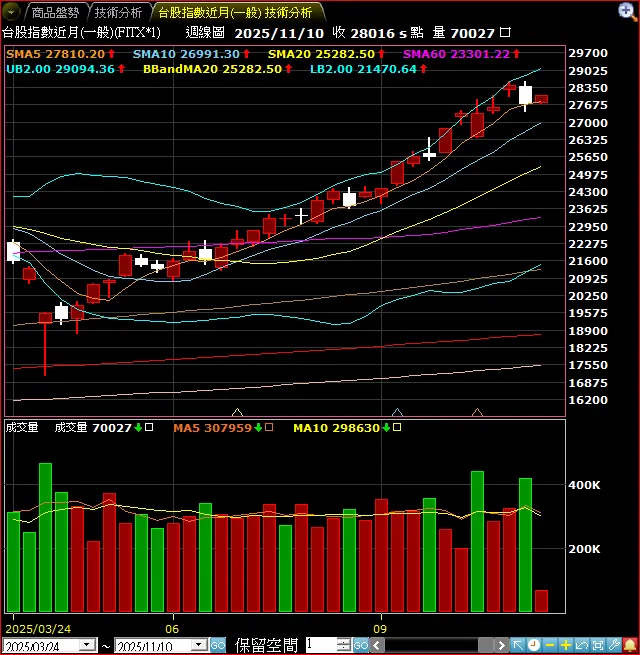This screenshot has width=640, height=655.
Task: Zoom in with the plus icon
Action: click(566, 645)
